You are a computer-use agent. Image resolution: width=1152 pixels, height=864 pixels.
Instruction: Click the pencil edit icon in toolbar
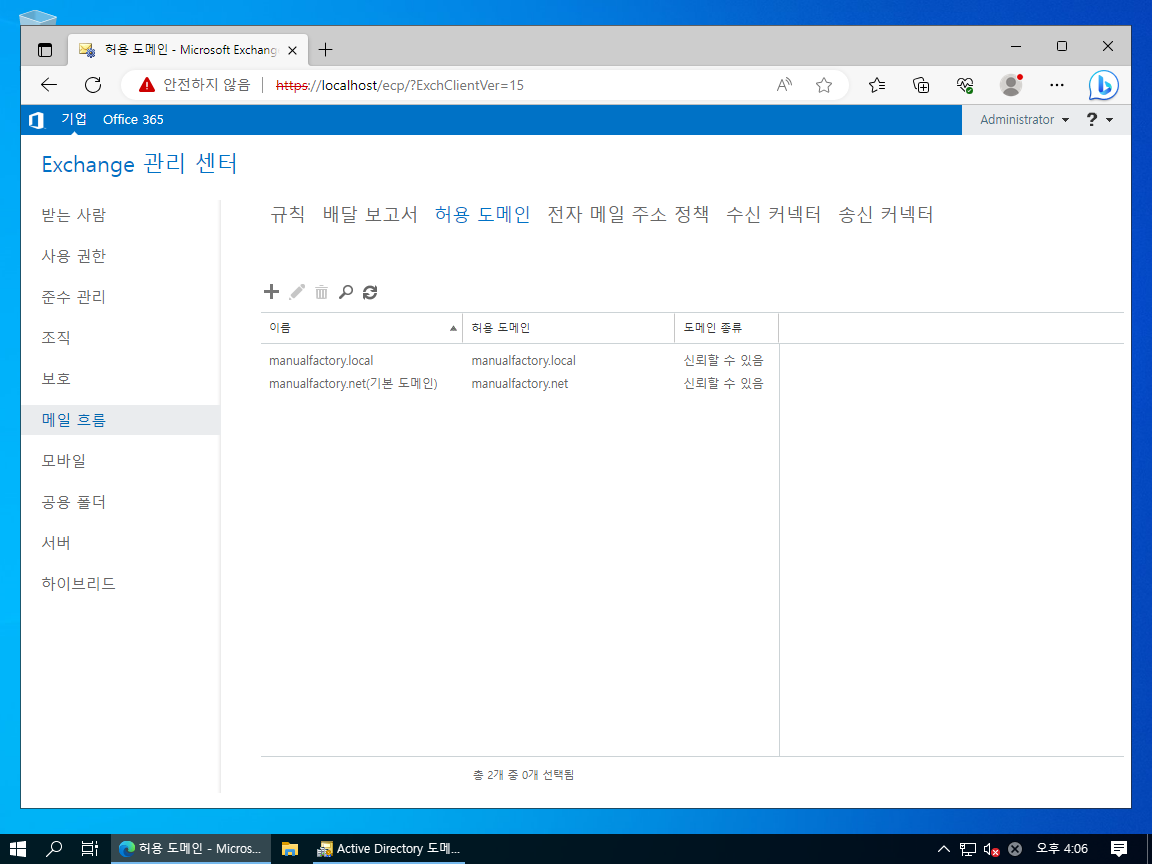tap(297, 292)
